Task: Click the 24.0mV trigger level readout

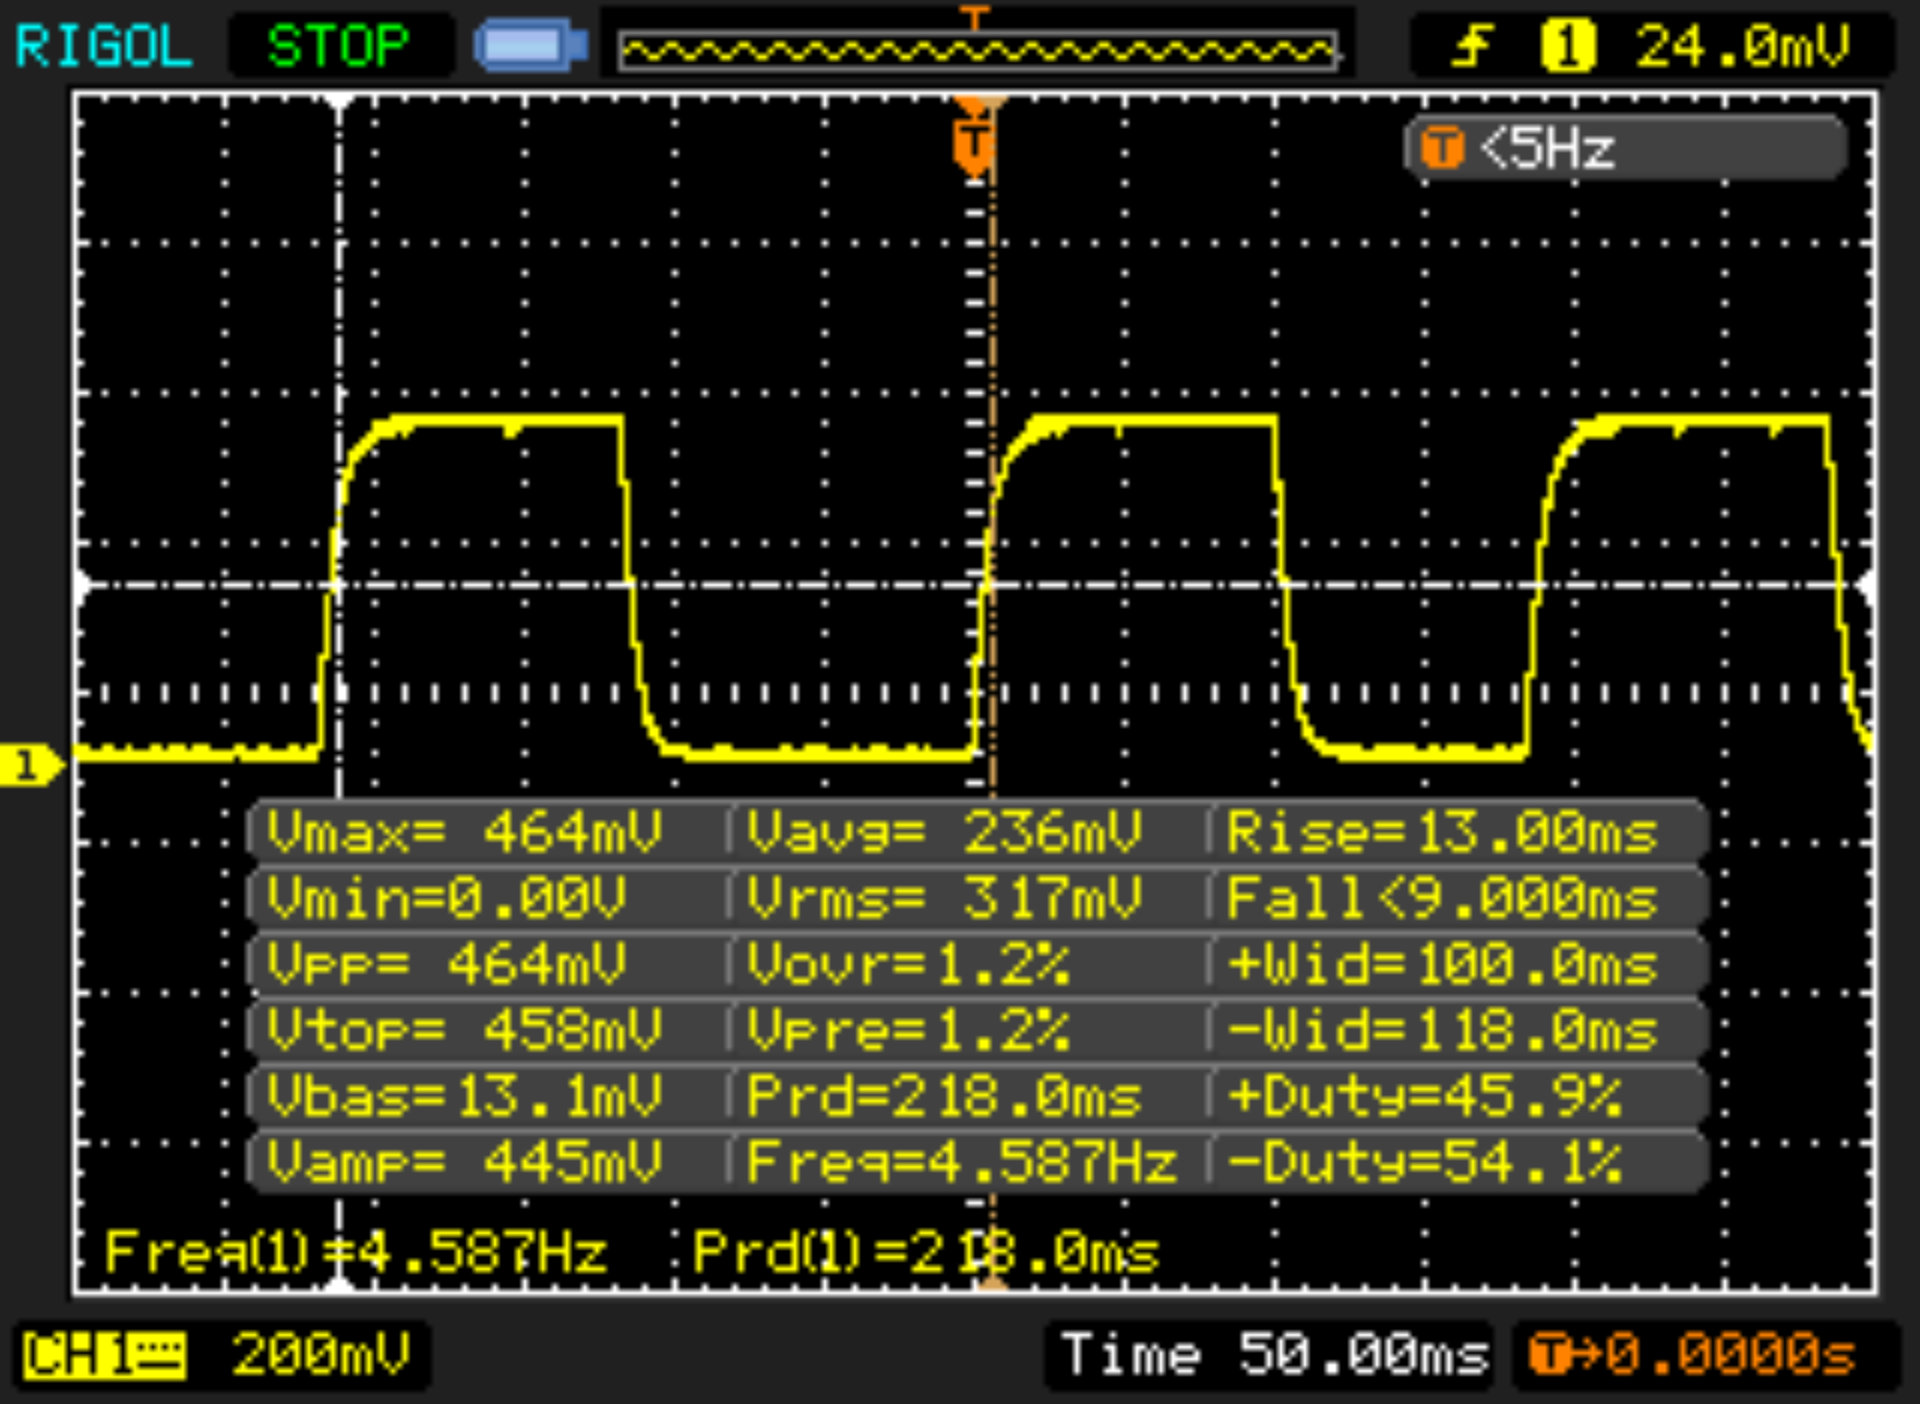Action: click(x=1742, y=46)
